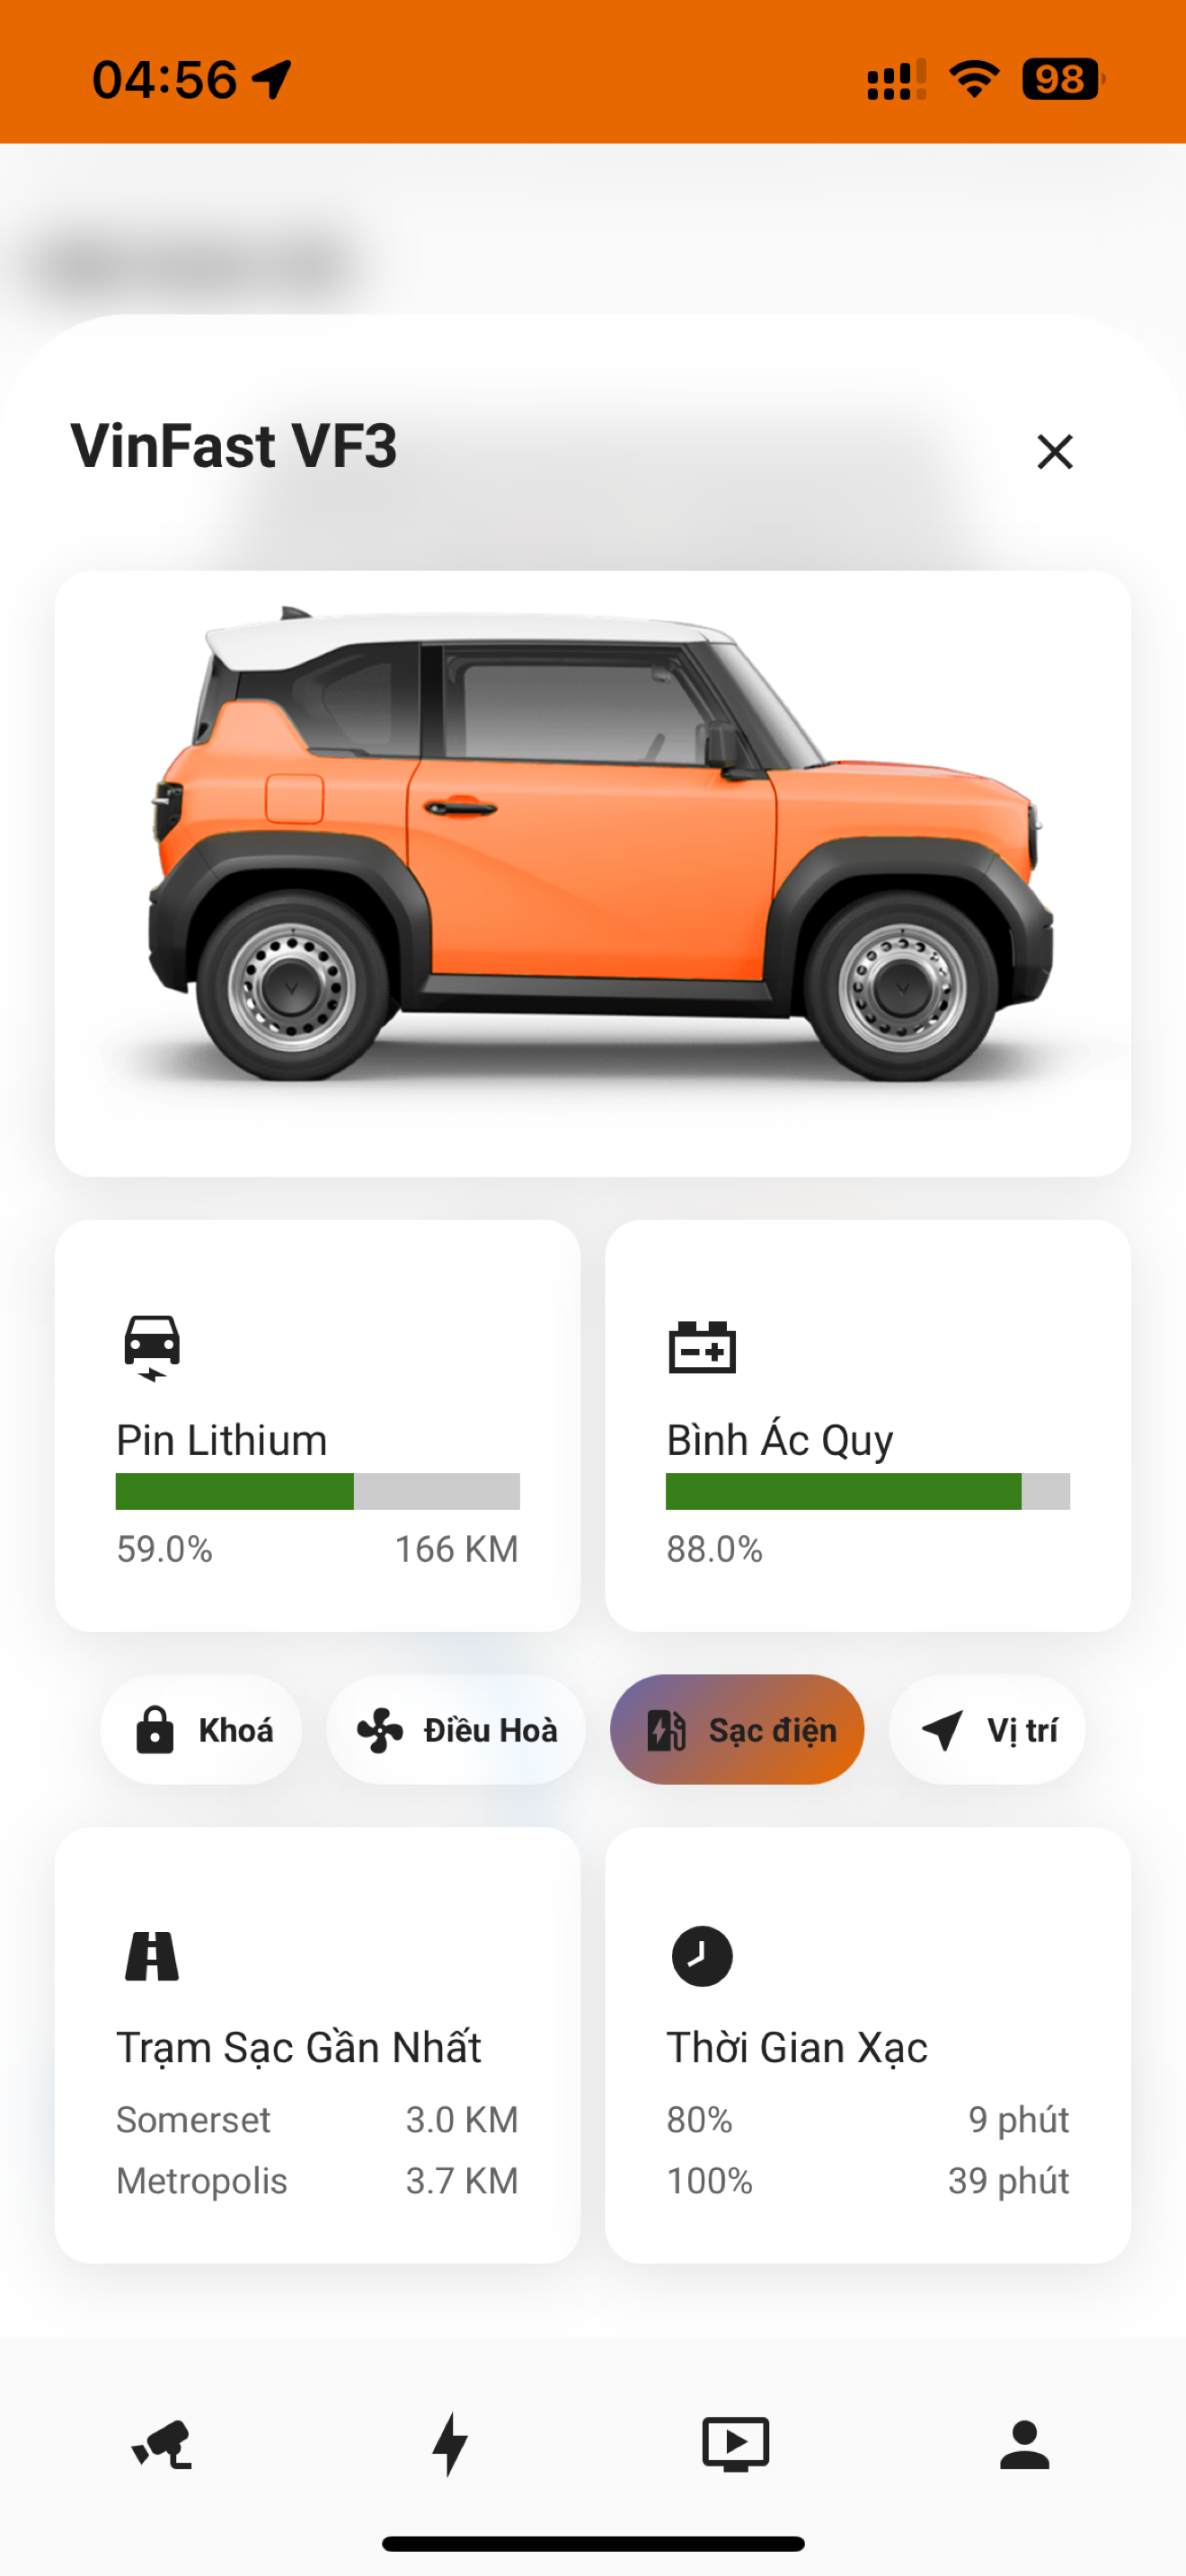The image size is (1186, 2576).
Task: Select the Somerset charging station entry
Action: pos(317,2120)
